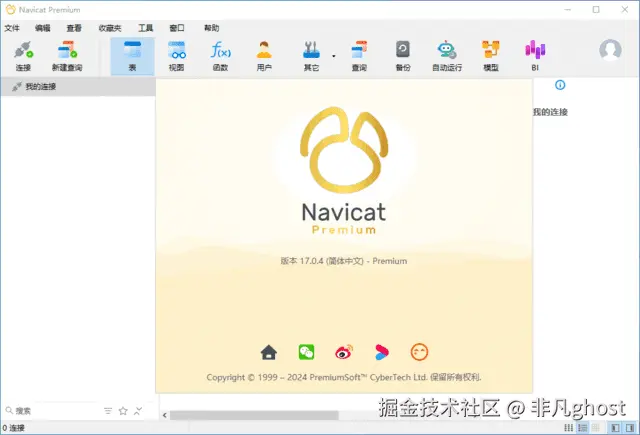Open the 函数 f(x) function list
Viewport: 640px width, 435px height.
click(x=220, y=56)
